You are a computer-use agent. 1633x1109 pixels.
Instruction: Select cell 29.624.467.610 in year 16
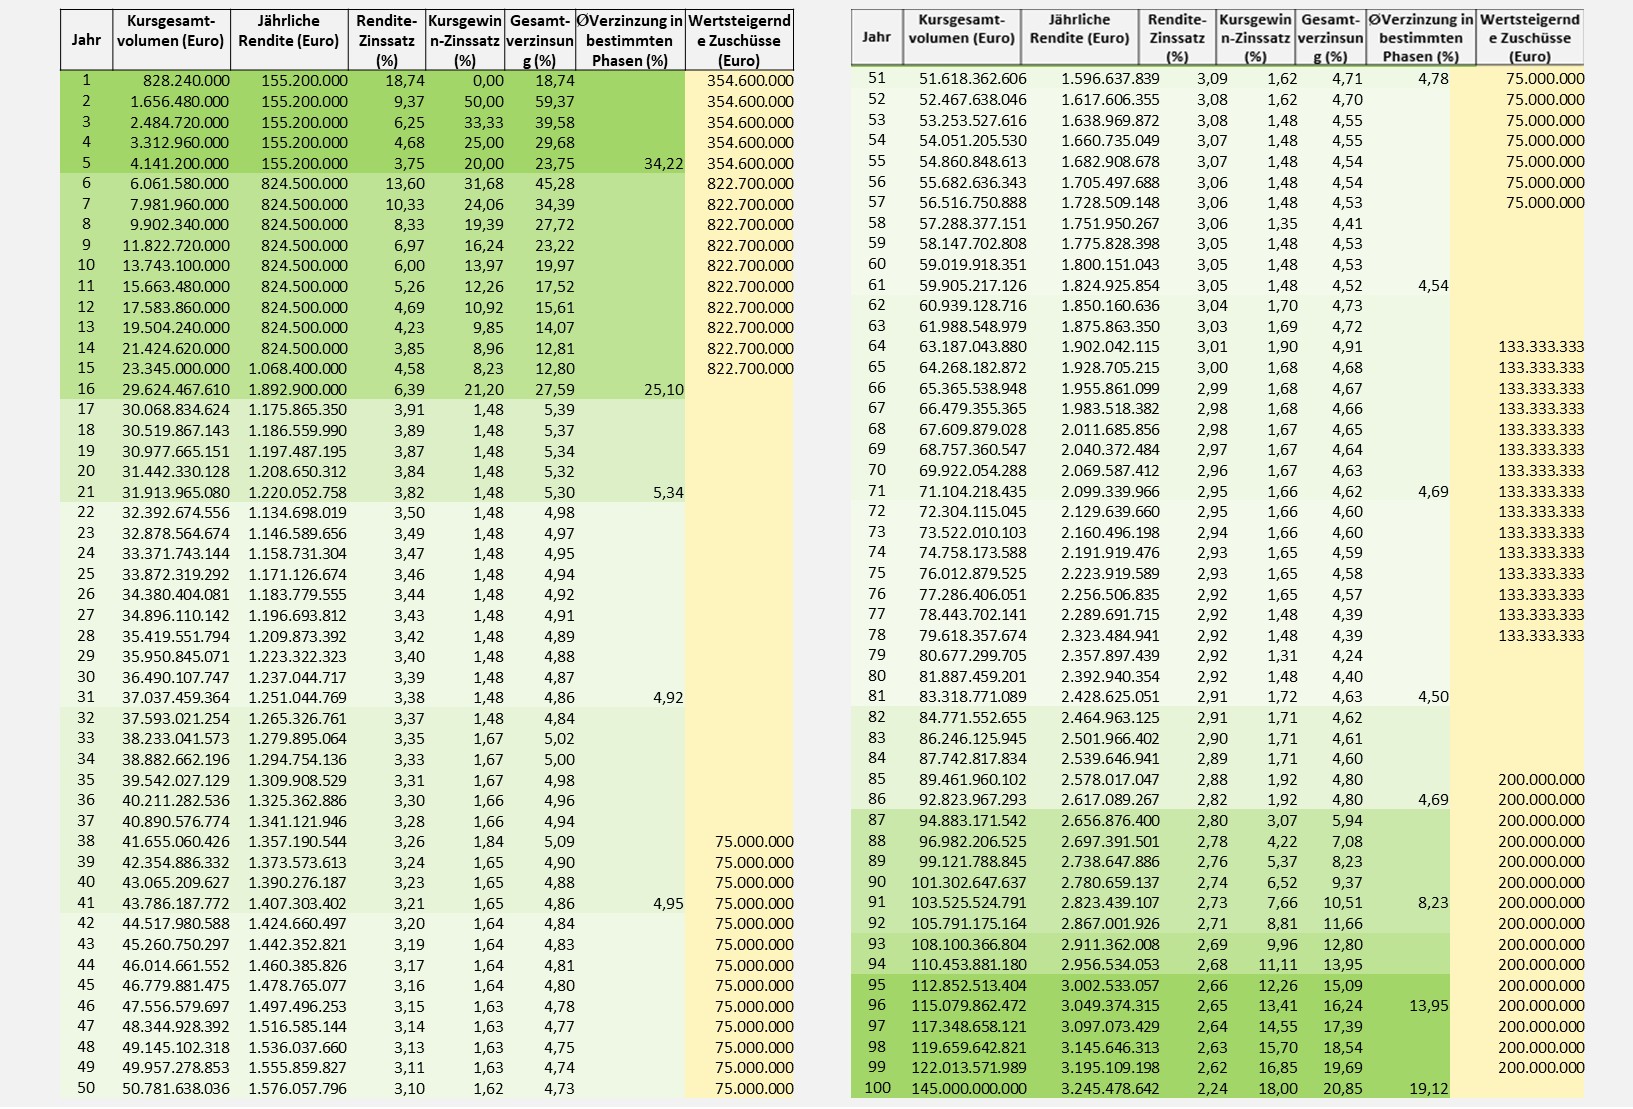176,389
